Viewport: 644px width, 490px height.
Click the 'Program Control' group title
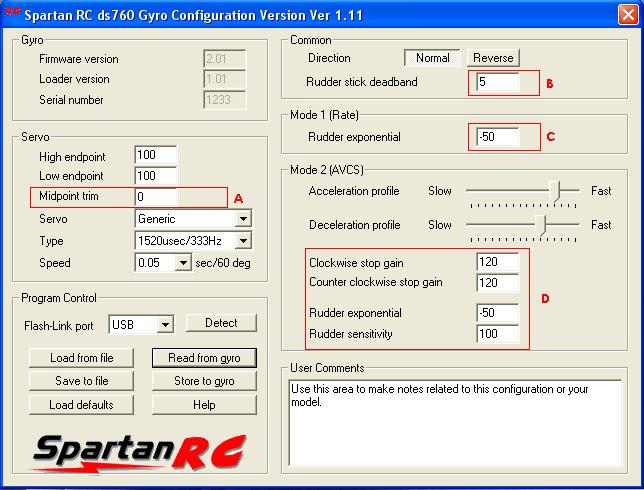(x=59, y=298)
